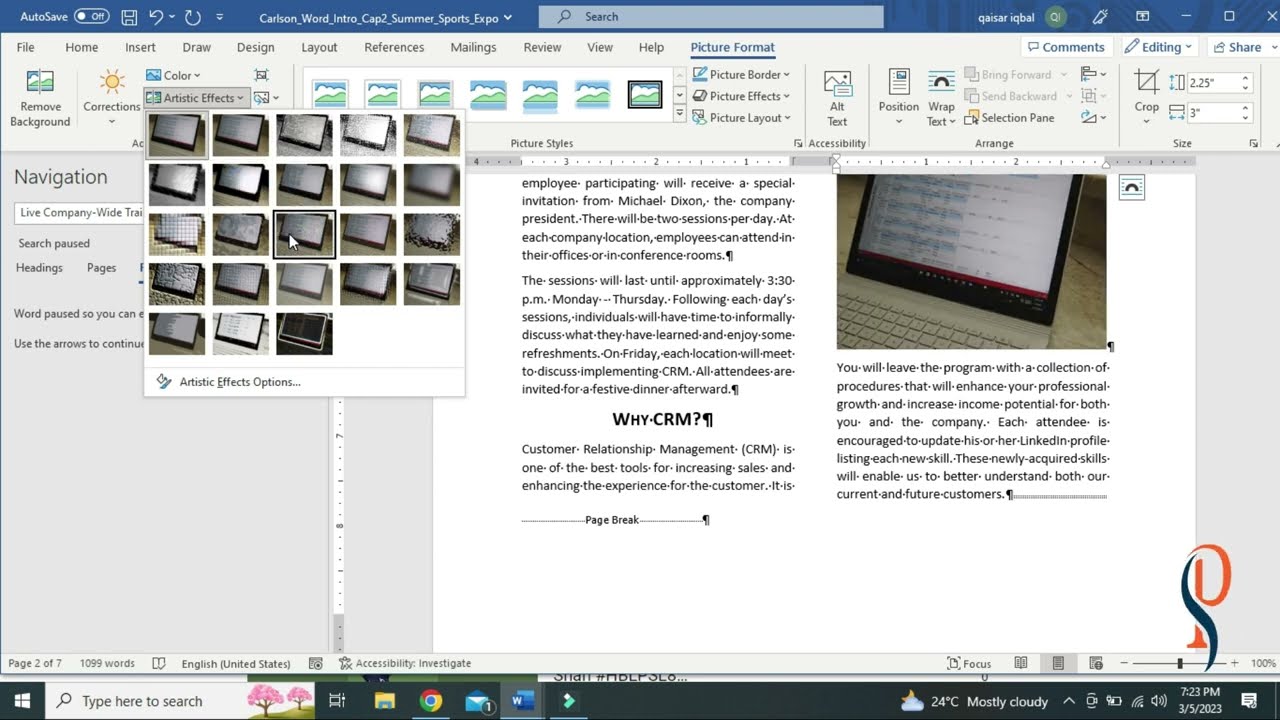The width and height of the screenshot is (1280, 720).
Task: Click the Layout Options icon beside the picture
Action: pyautogui.click(x=1131, y=187)
